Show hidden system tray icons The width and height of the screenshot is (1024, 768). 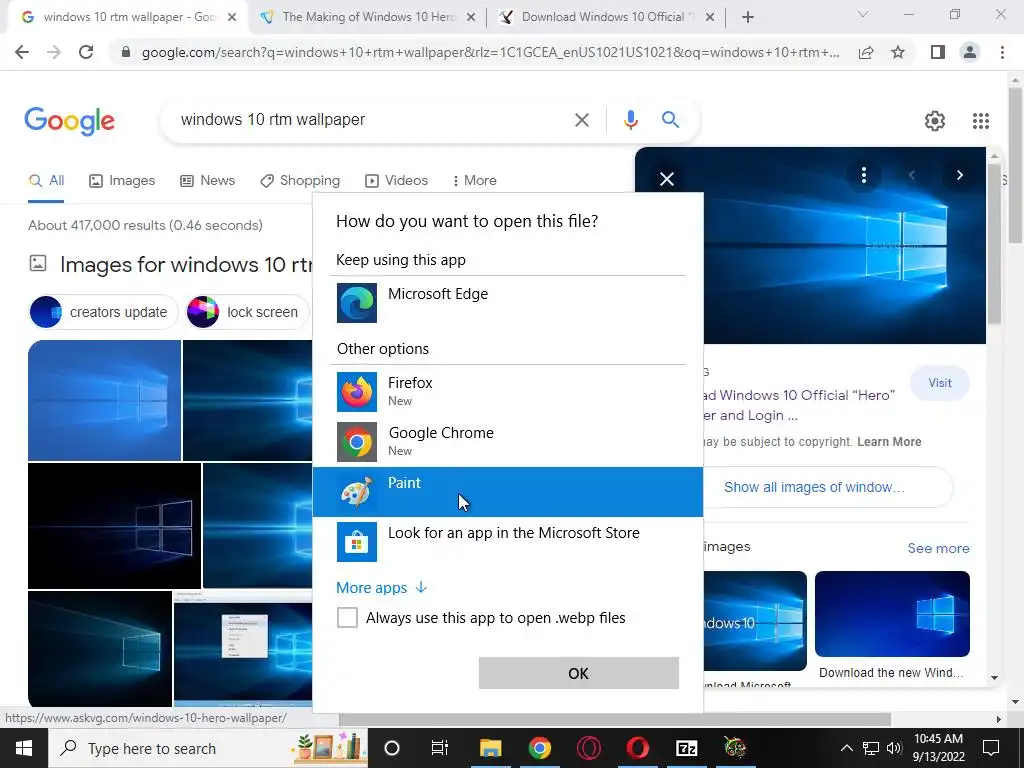coord(846,748)
